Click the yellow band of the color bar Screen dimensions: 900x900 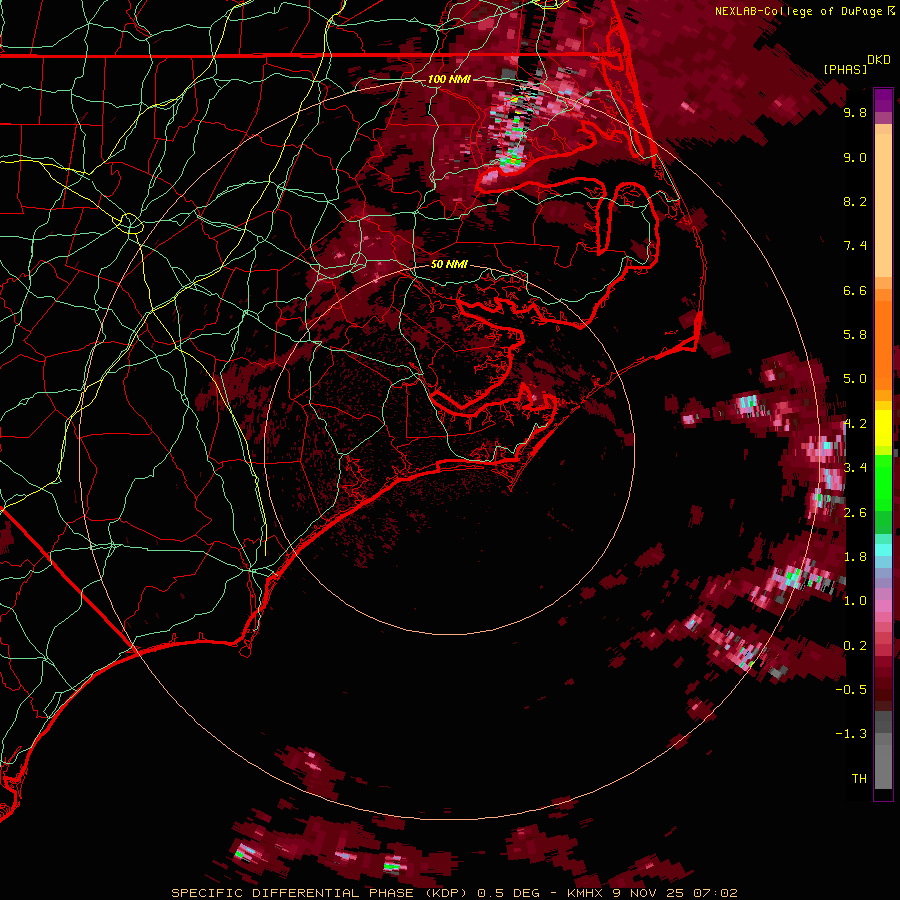pyautogui.click(x=883, y=428)
